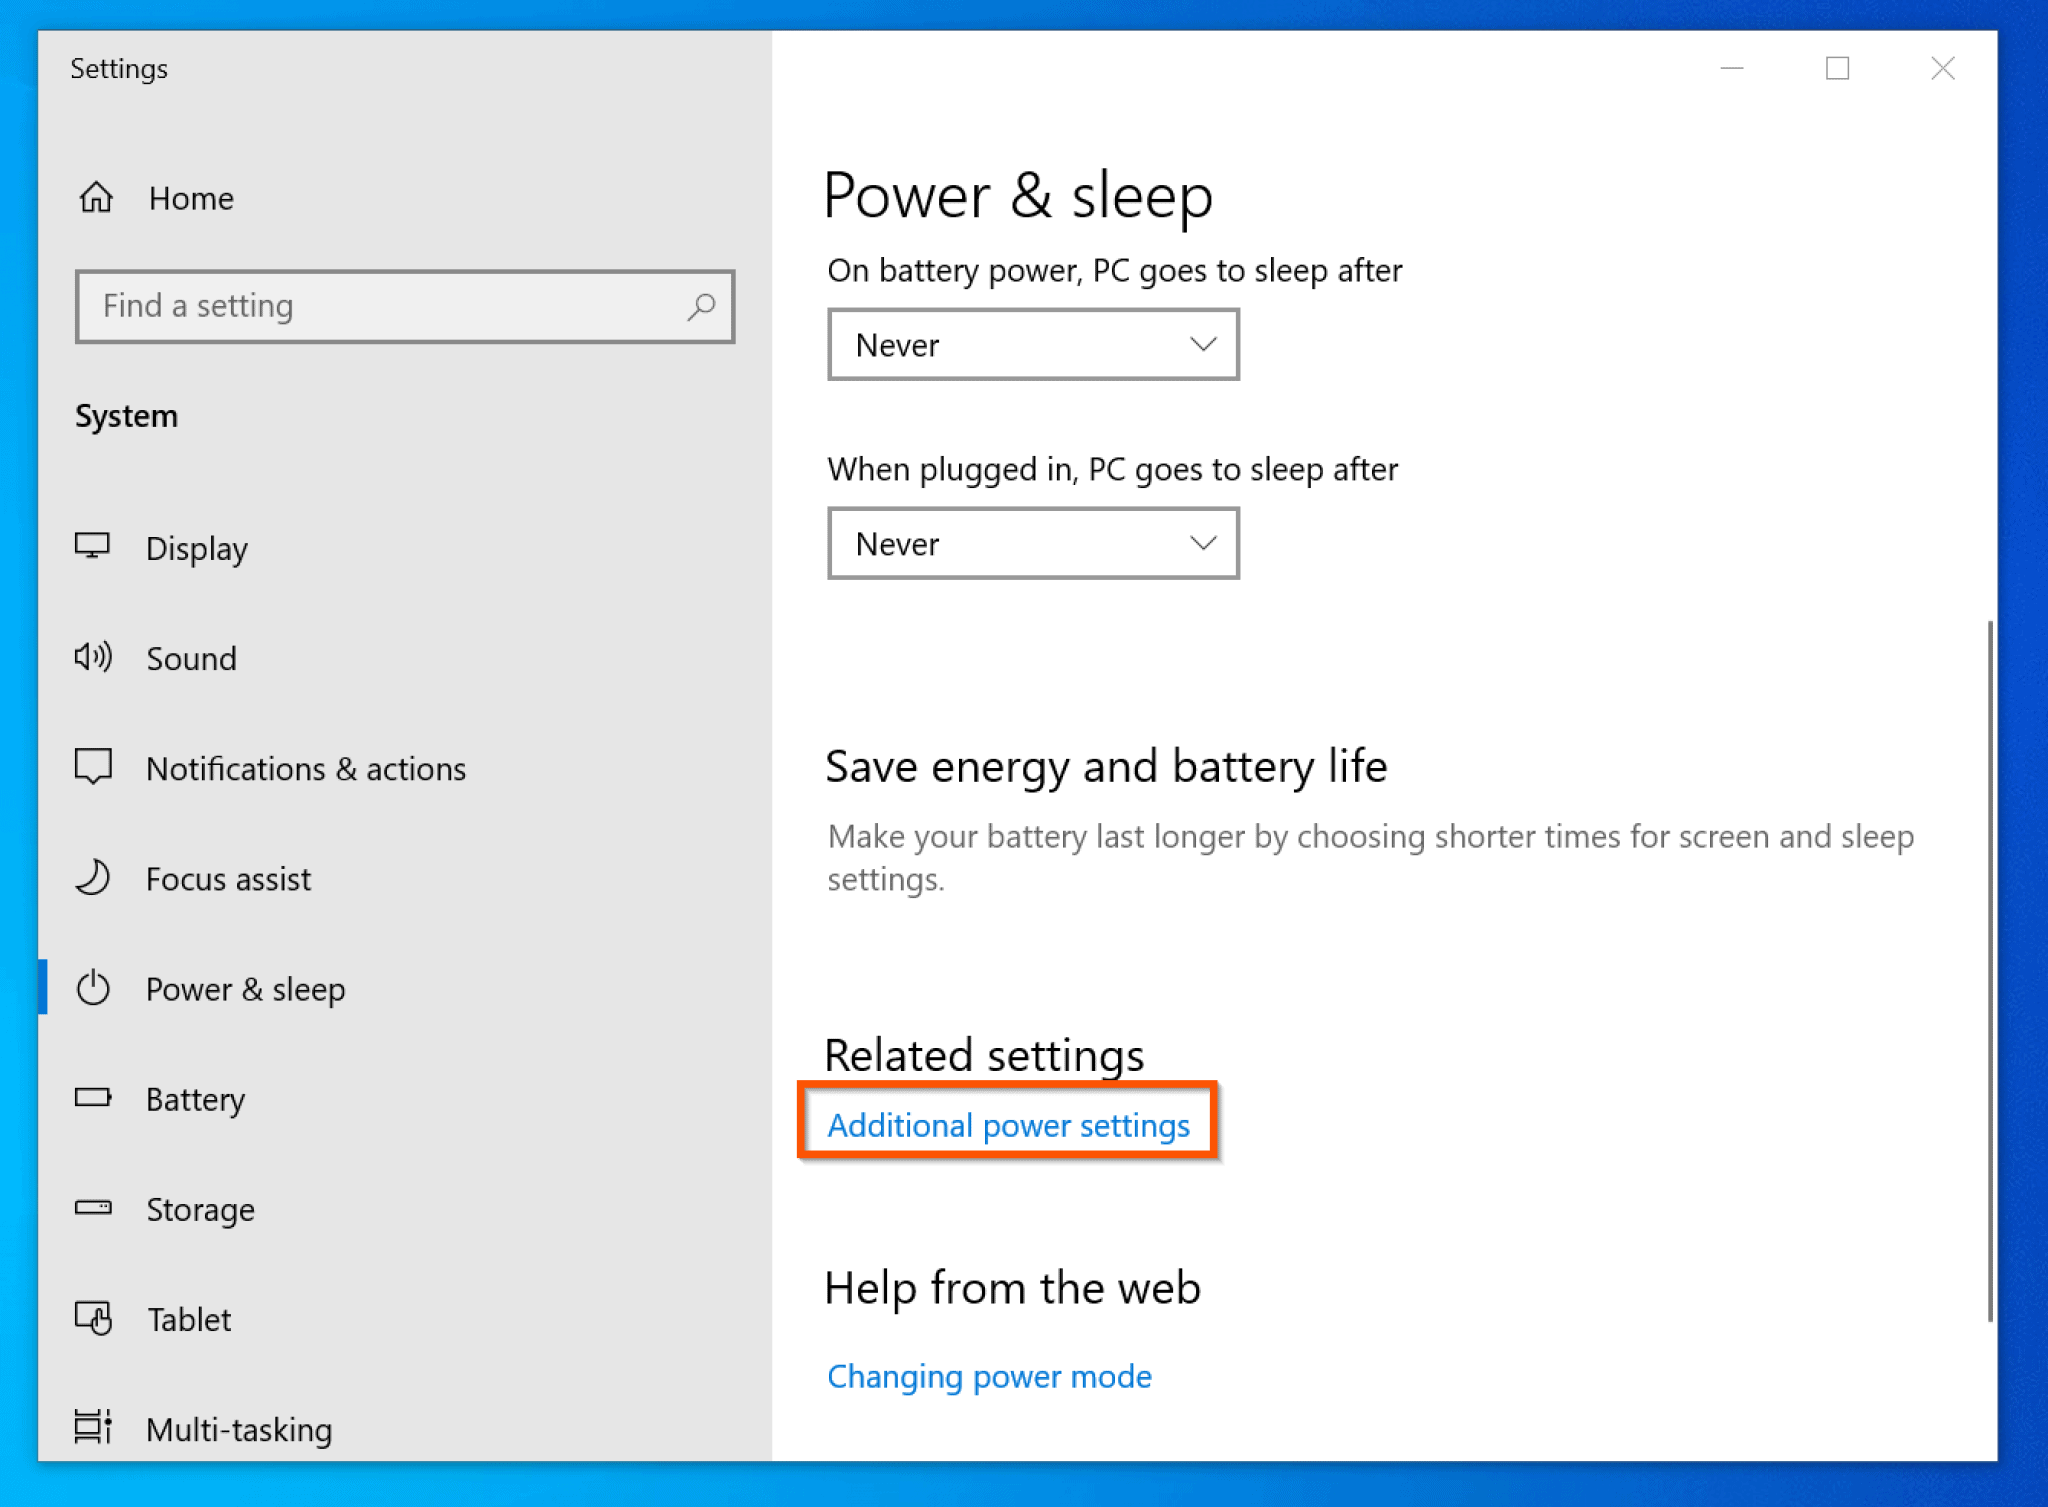2048x1507 pixels.
Task: Click the Home icon at the top
Action: click(96, 198)
